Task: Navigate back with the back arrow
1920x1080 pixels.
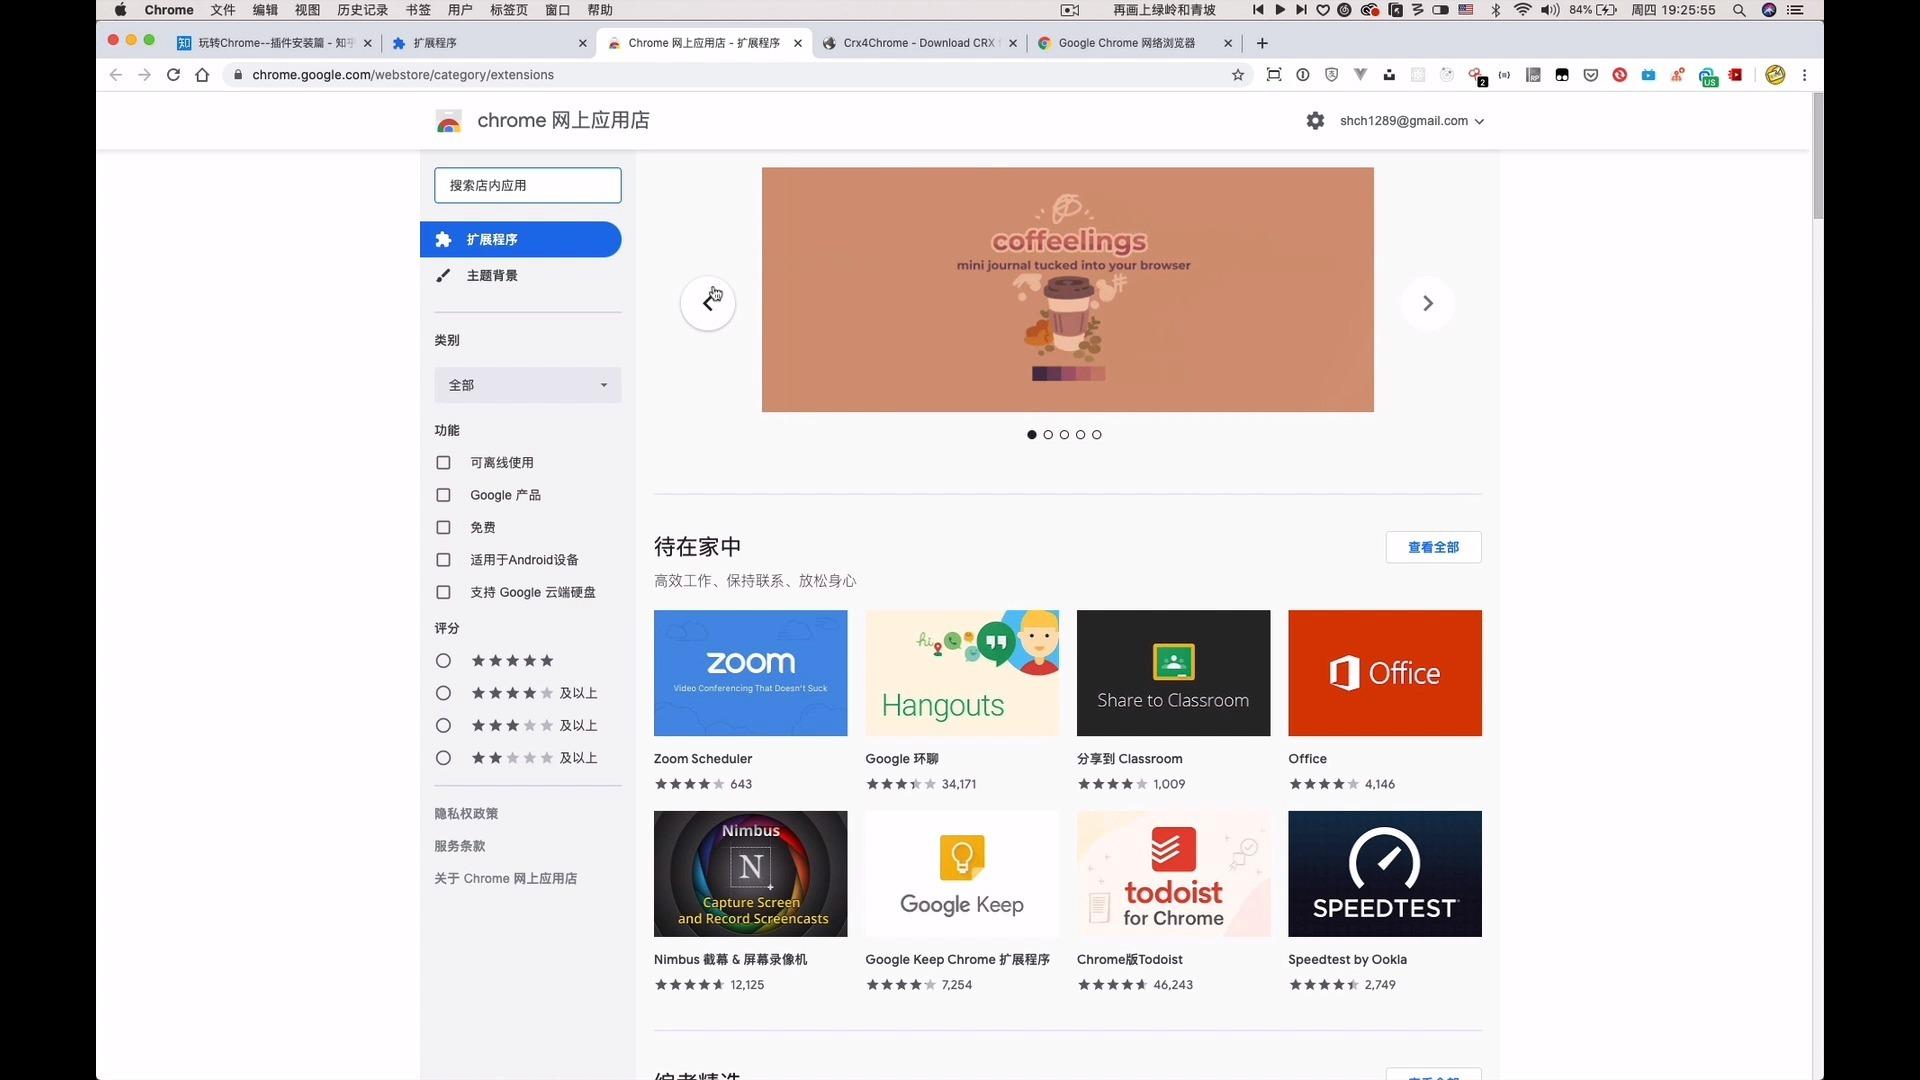Action: 116,75
